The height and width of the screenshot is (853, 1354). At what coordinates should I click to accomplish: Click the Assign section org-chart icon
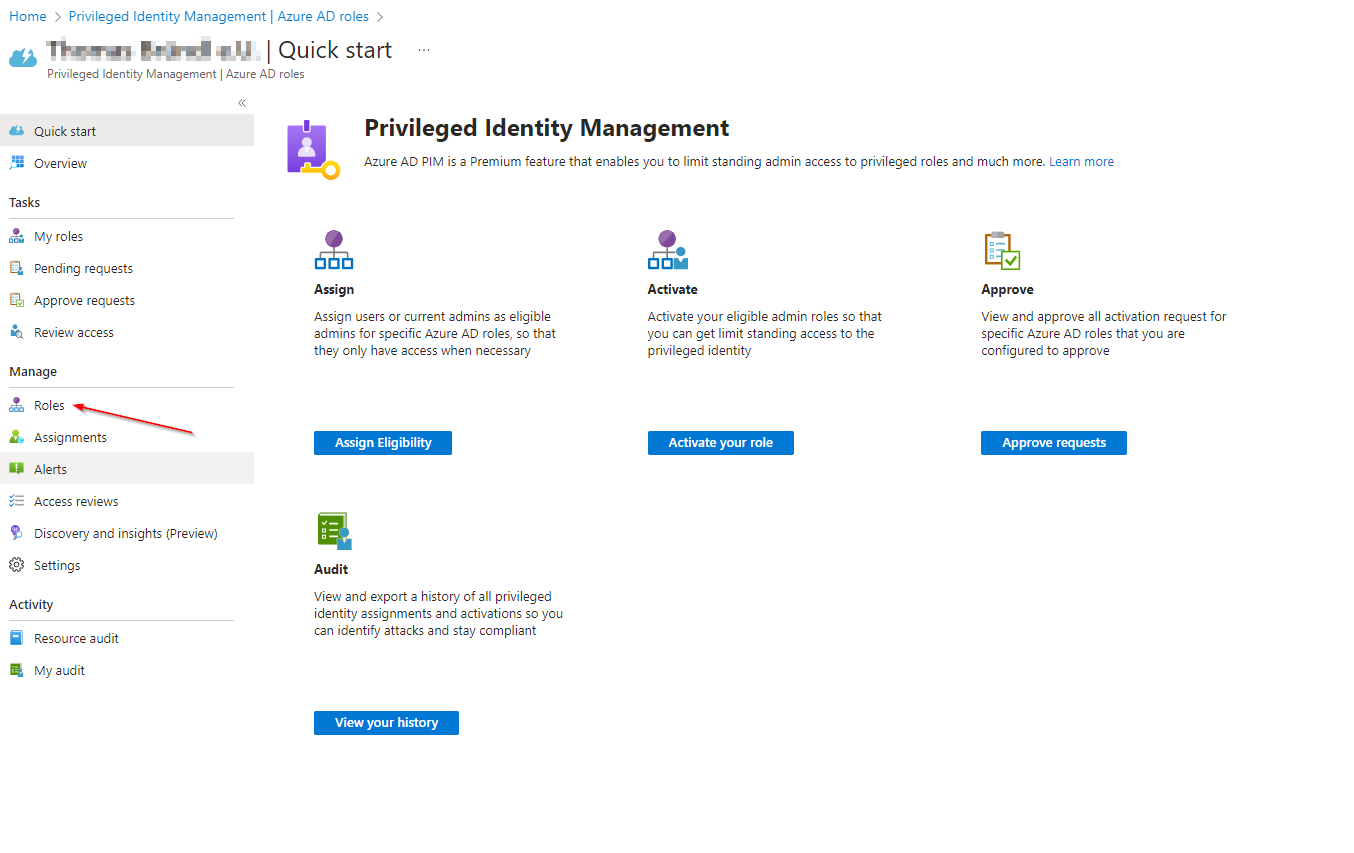334,250
